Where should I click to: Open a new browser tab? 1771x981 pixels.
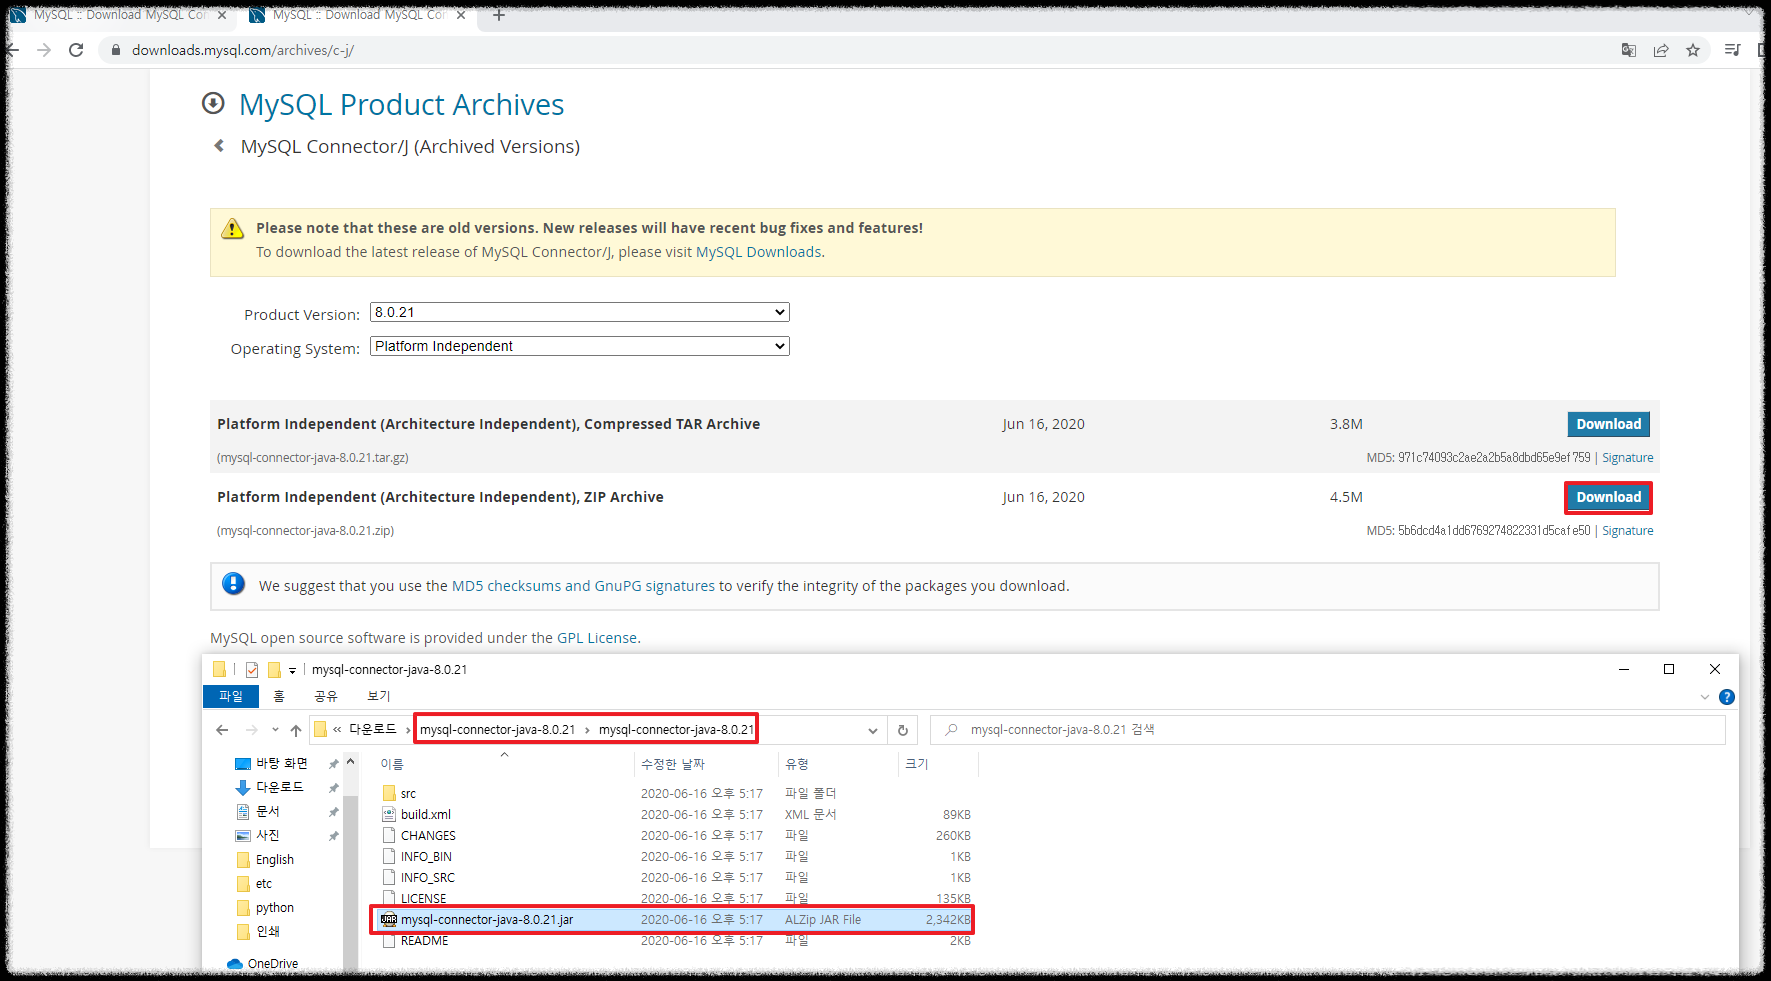[x=499, y=15]
